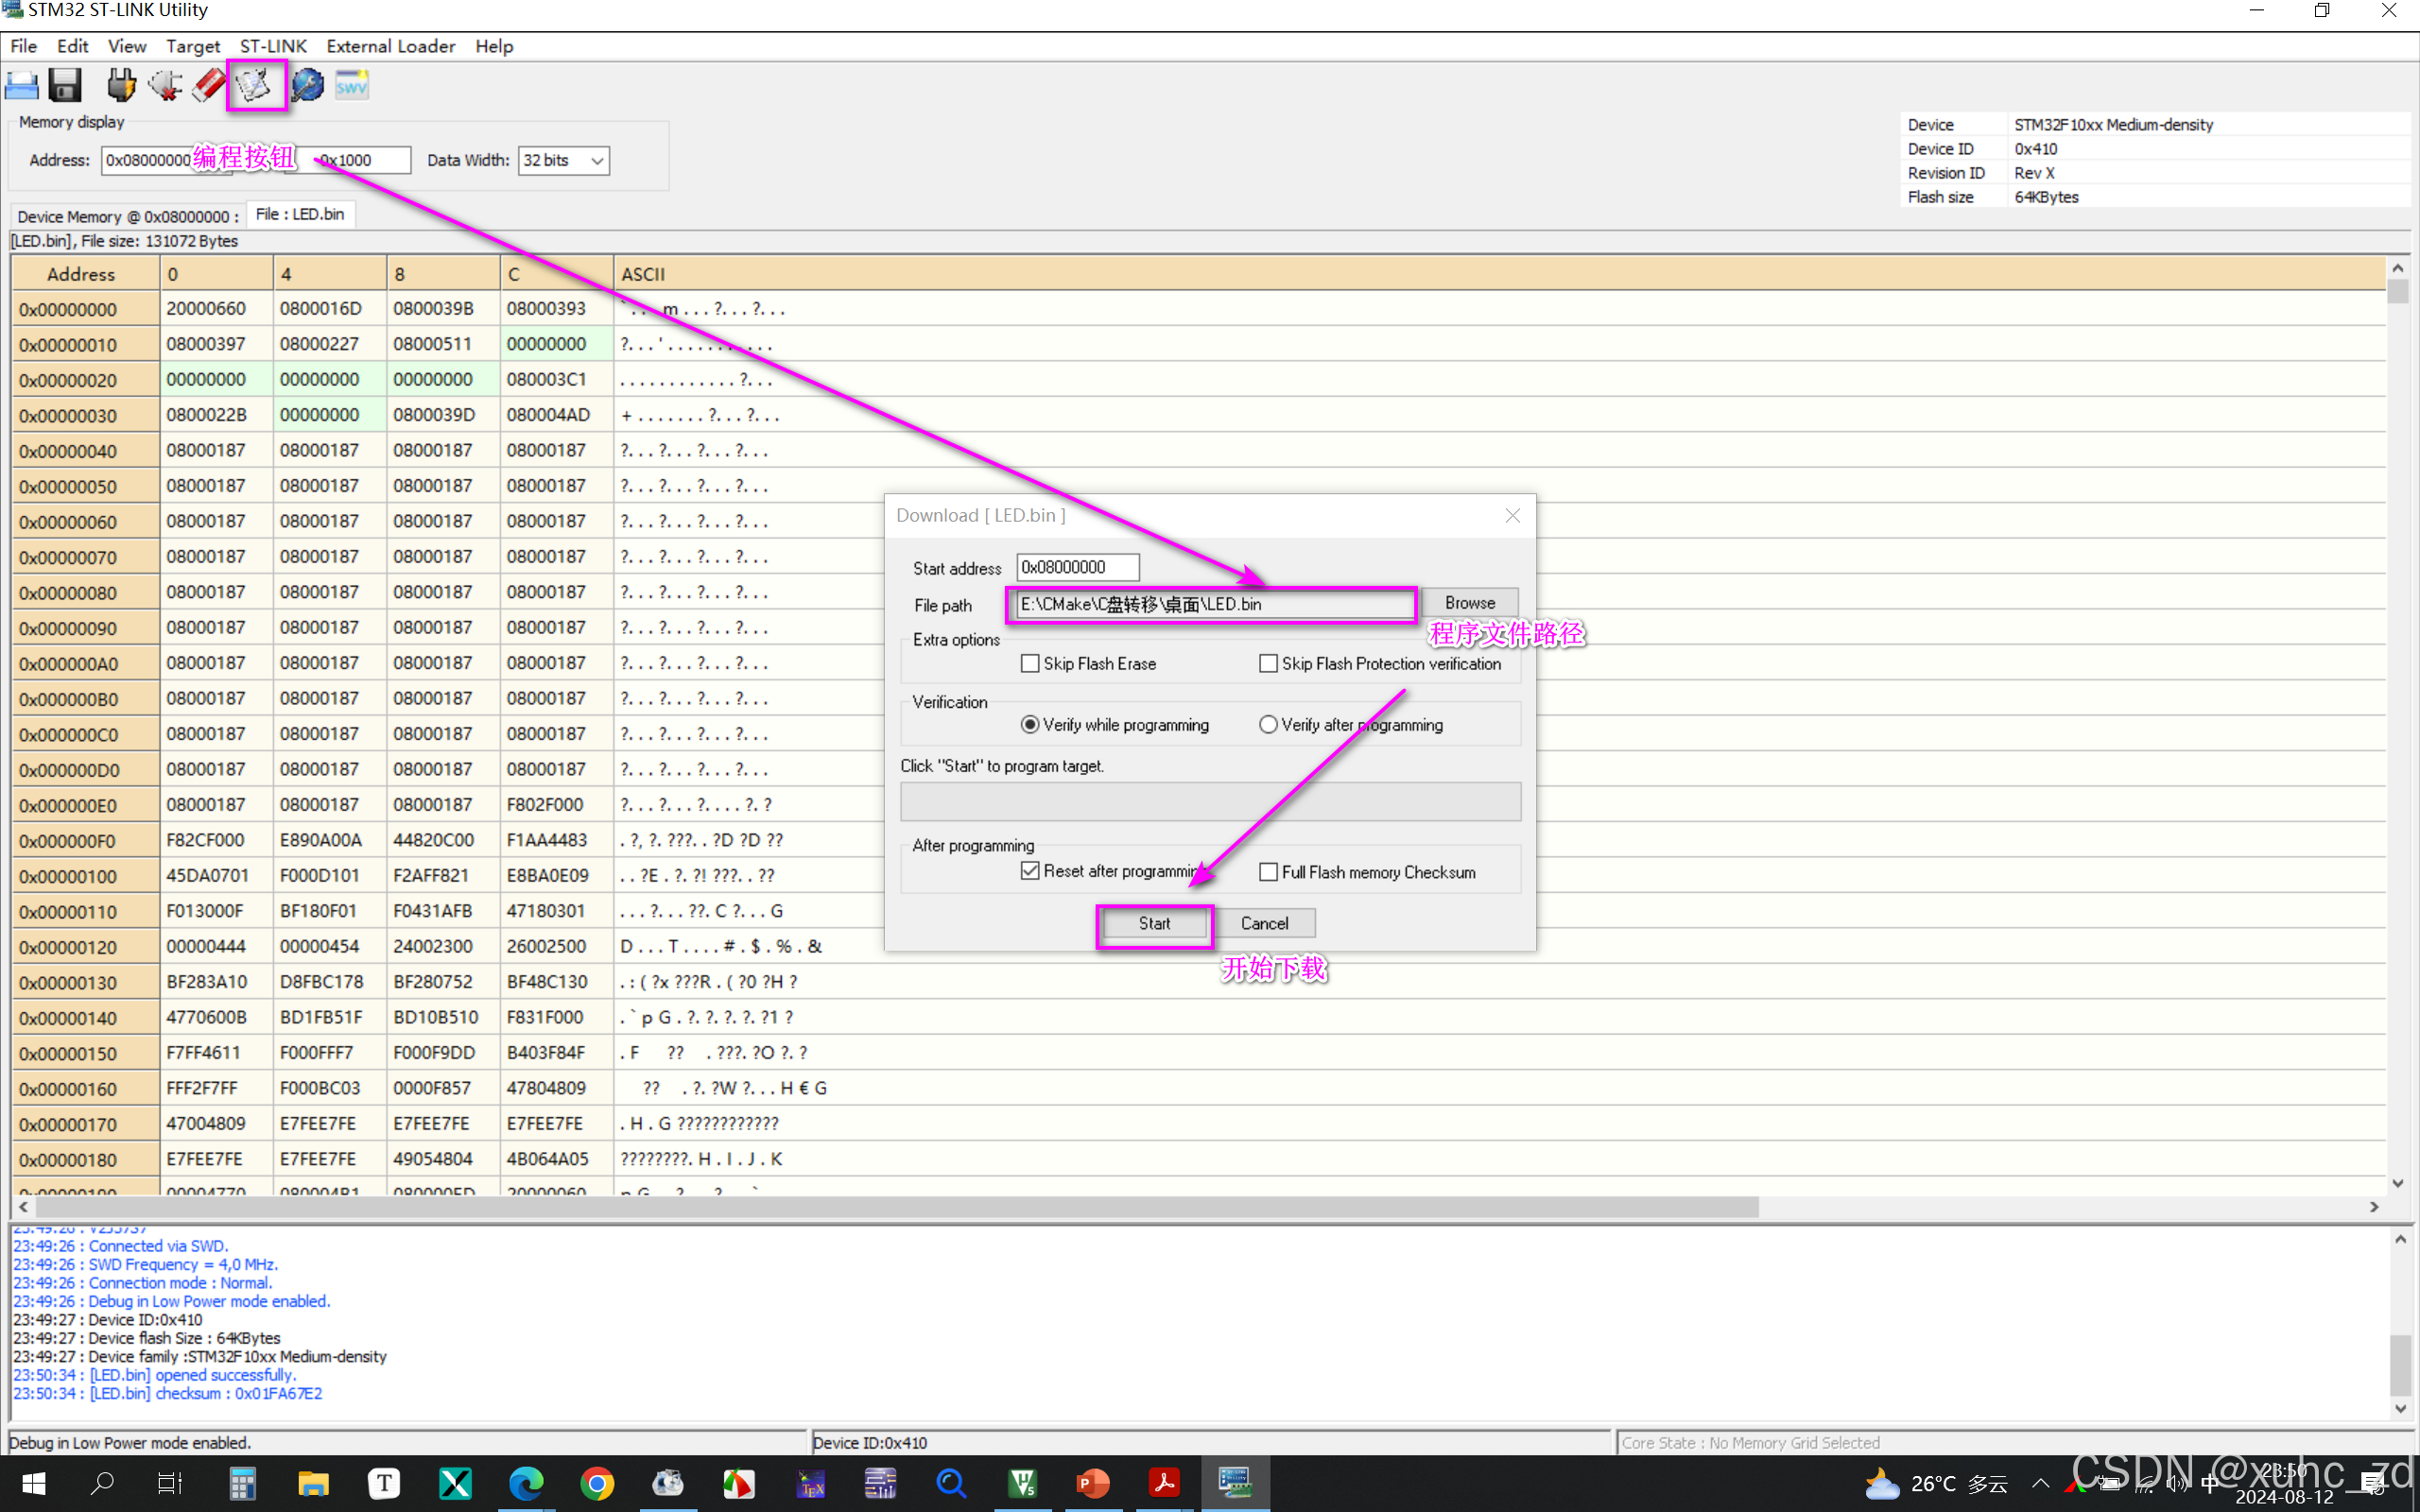Select cell F802F000 in memory grid
The image size is (2420, 1512).
[556, 805]
